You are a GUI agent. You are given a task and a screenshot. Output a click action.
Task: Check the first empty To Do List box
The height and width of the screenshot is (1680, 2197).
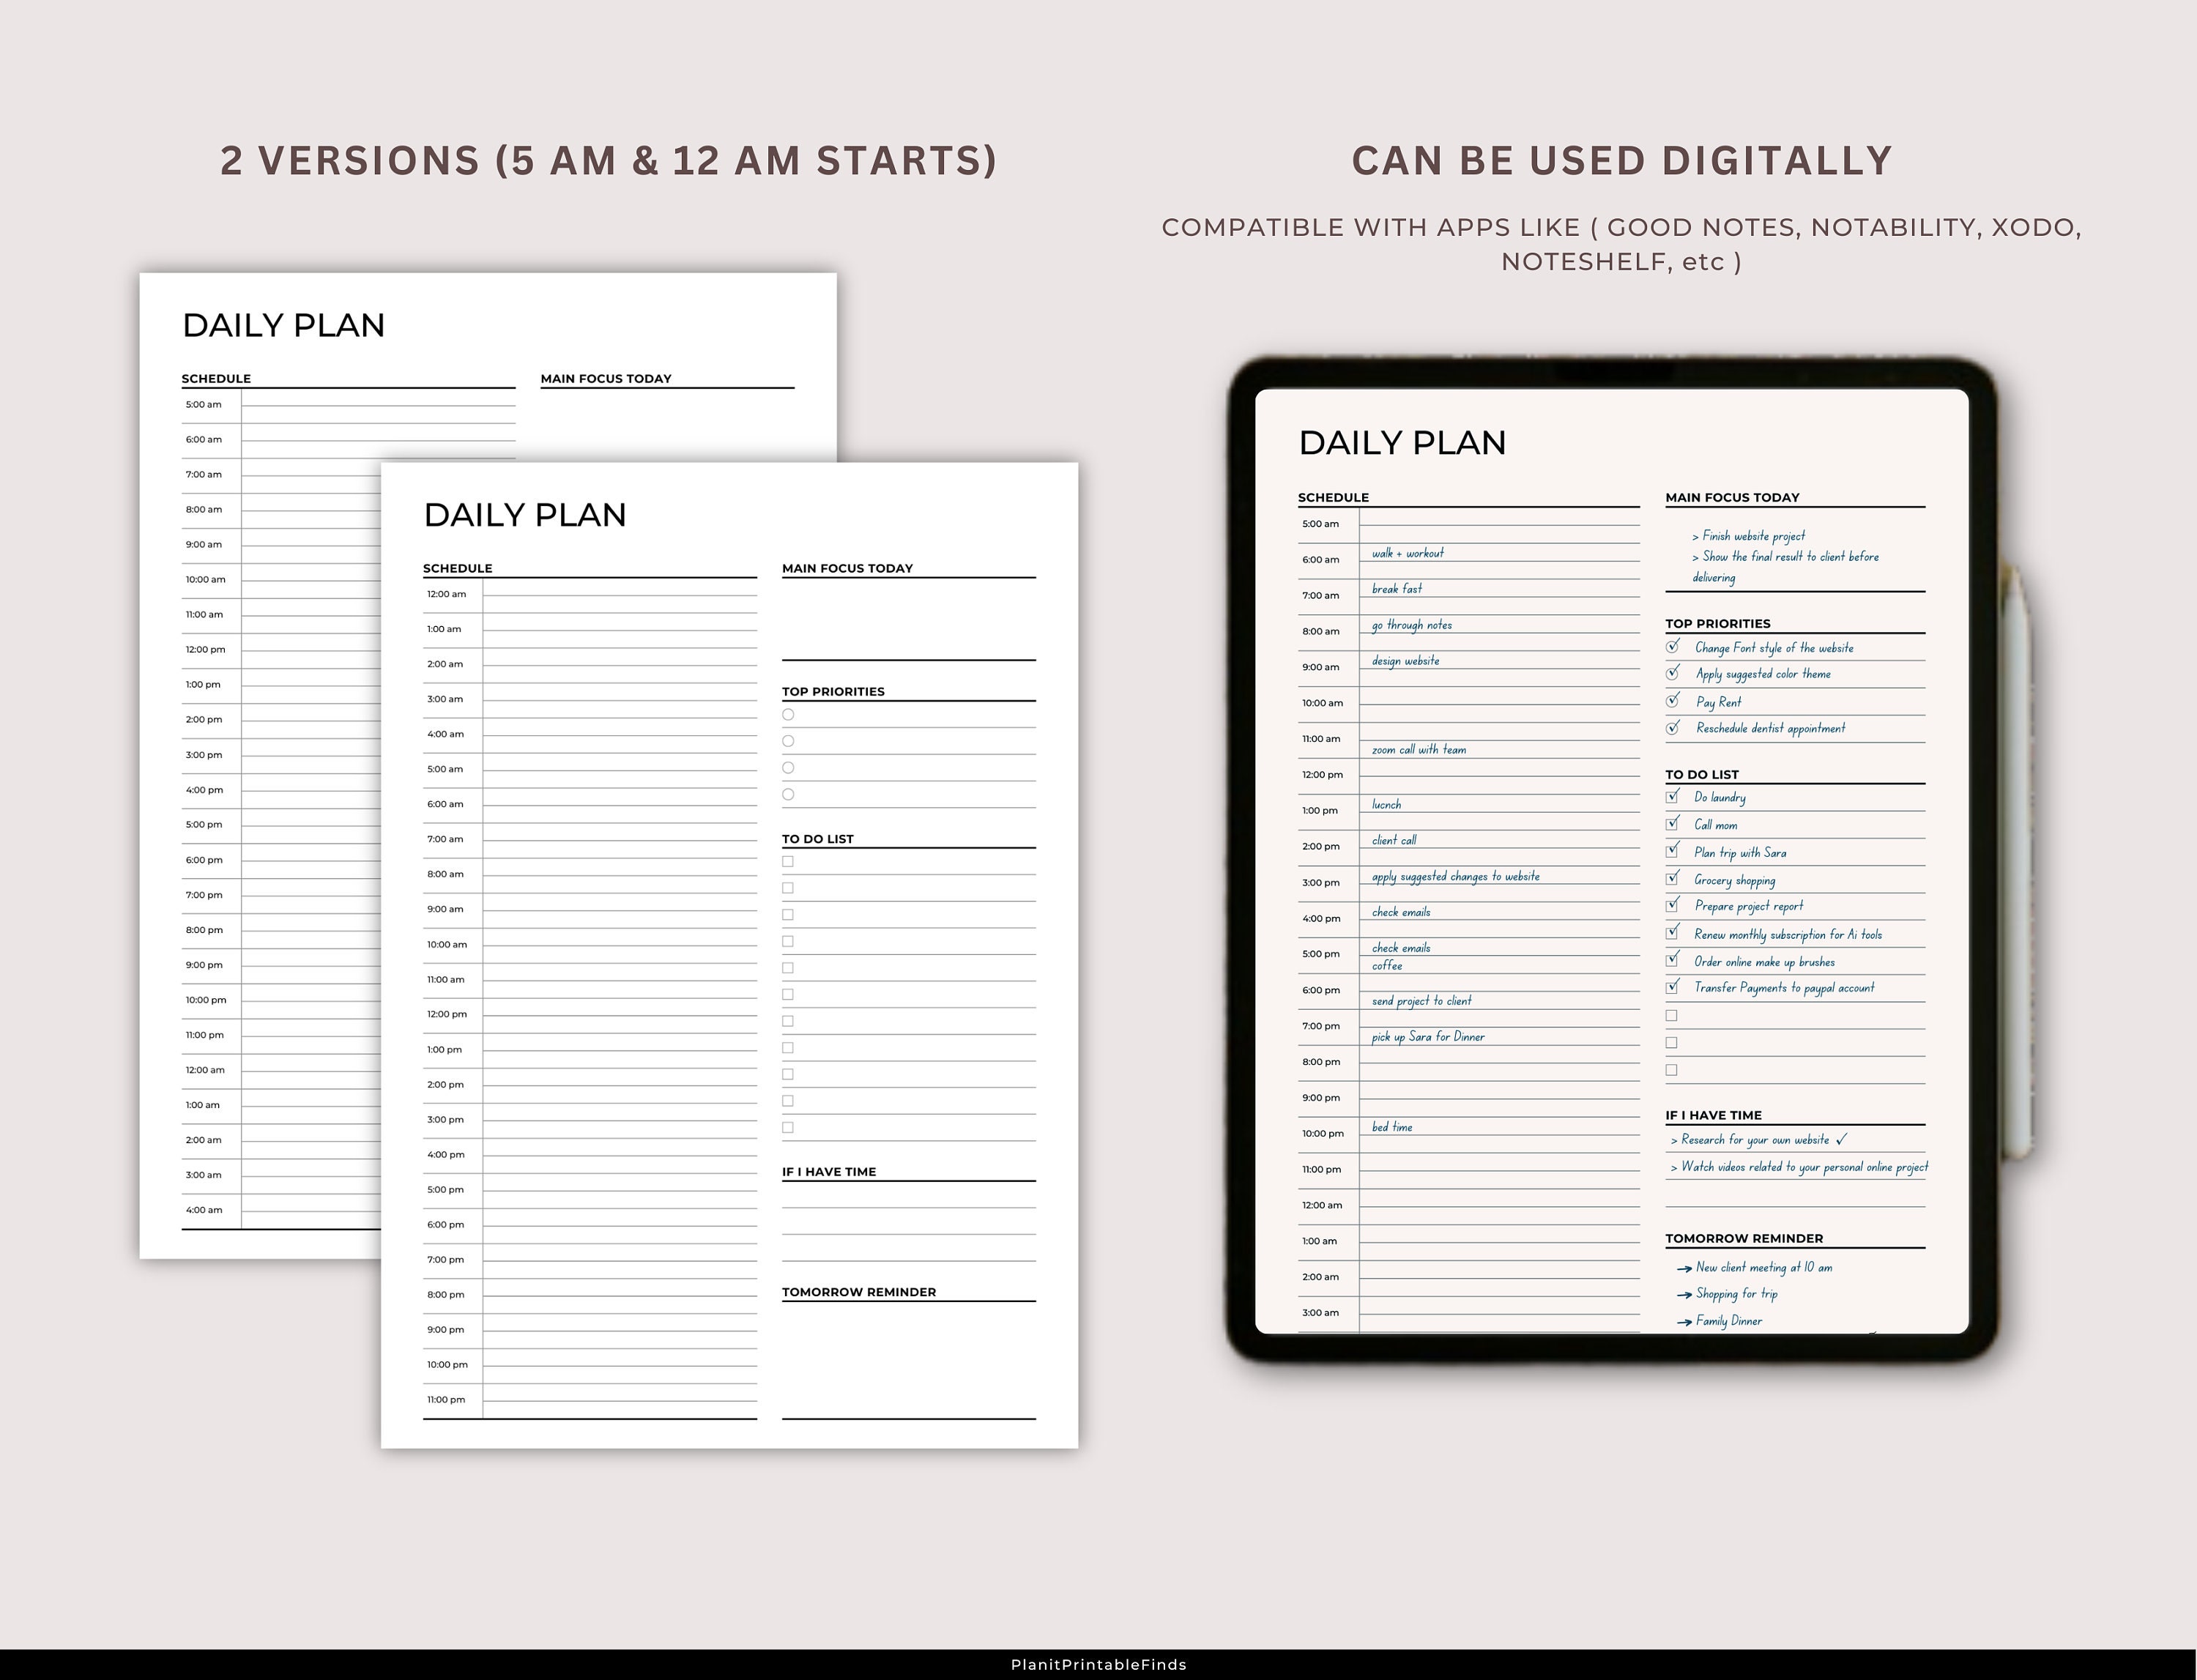point(1672,1015)
